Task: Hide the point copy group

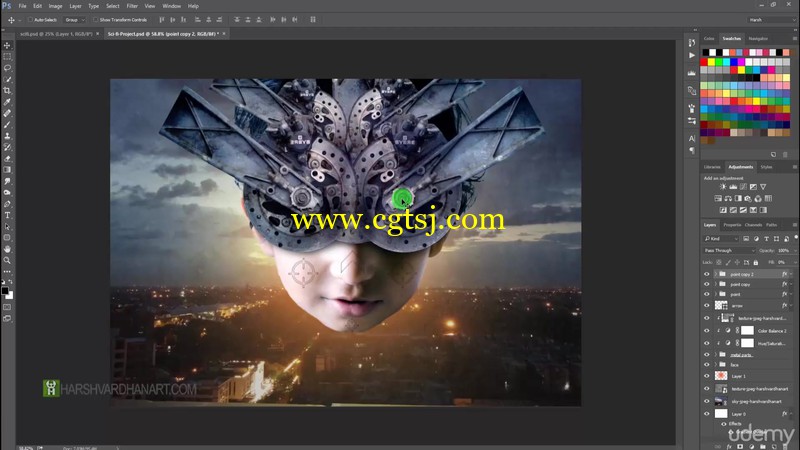Action: (707, 284)
